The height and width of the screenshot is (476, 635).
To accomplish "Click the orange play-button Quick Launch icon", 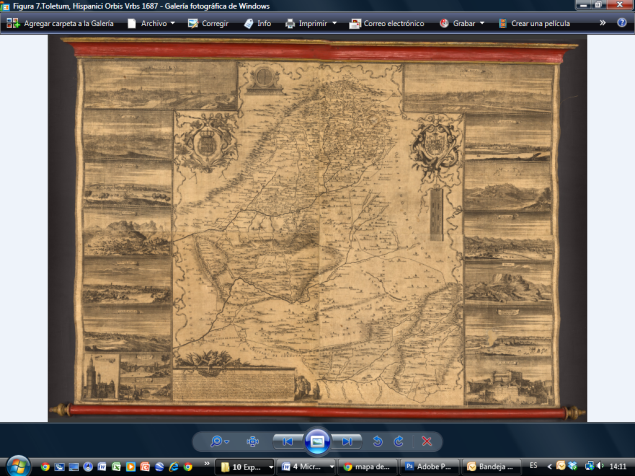I will 130,467.
